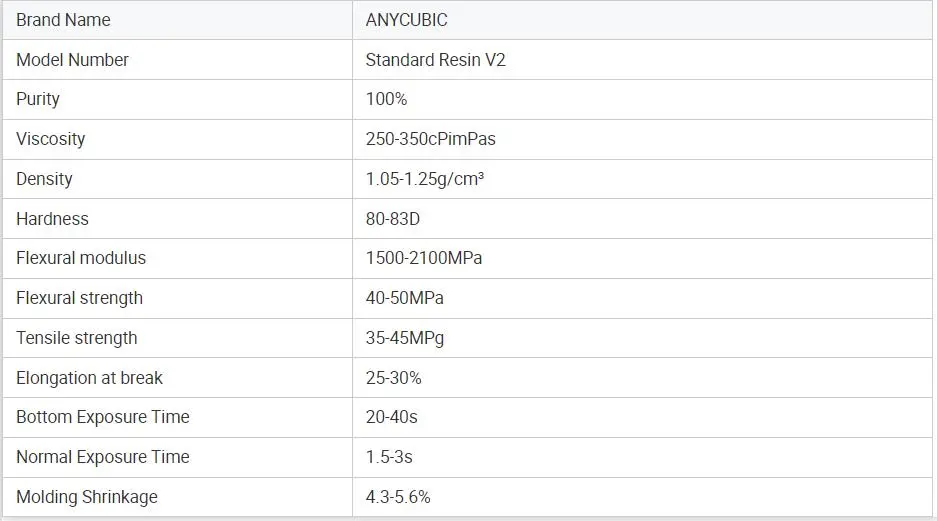This screenshot has height=521, width=937.
Task: Select the 1.05-1.25g/cm³ density value
Action: (x=425, y=179)
